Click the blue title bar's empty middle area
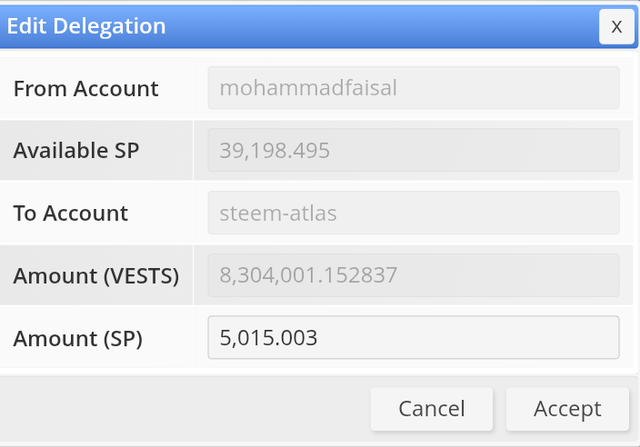The image size is (640, 447). pos(380,26)
